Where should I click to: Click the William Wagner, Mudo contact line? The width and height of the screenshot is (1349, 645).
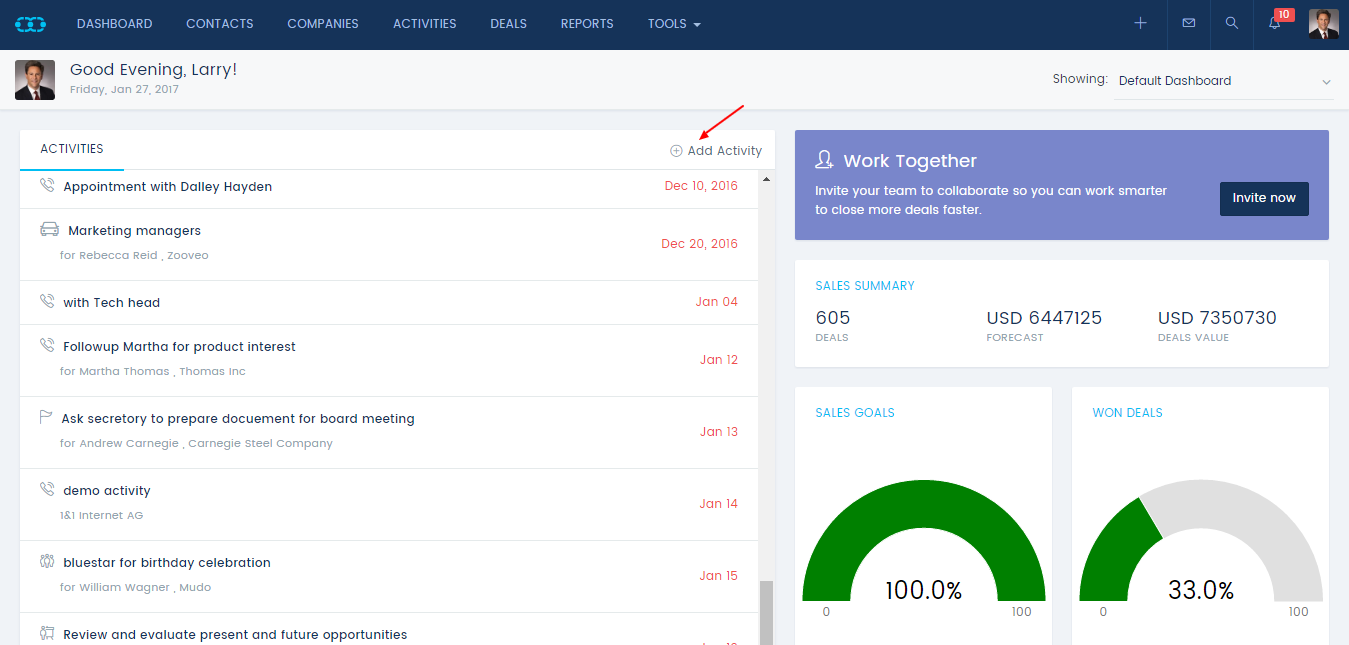[136, 587]
